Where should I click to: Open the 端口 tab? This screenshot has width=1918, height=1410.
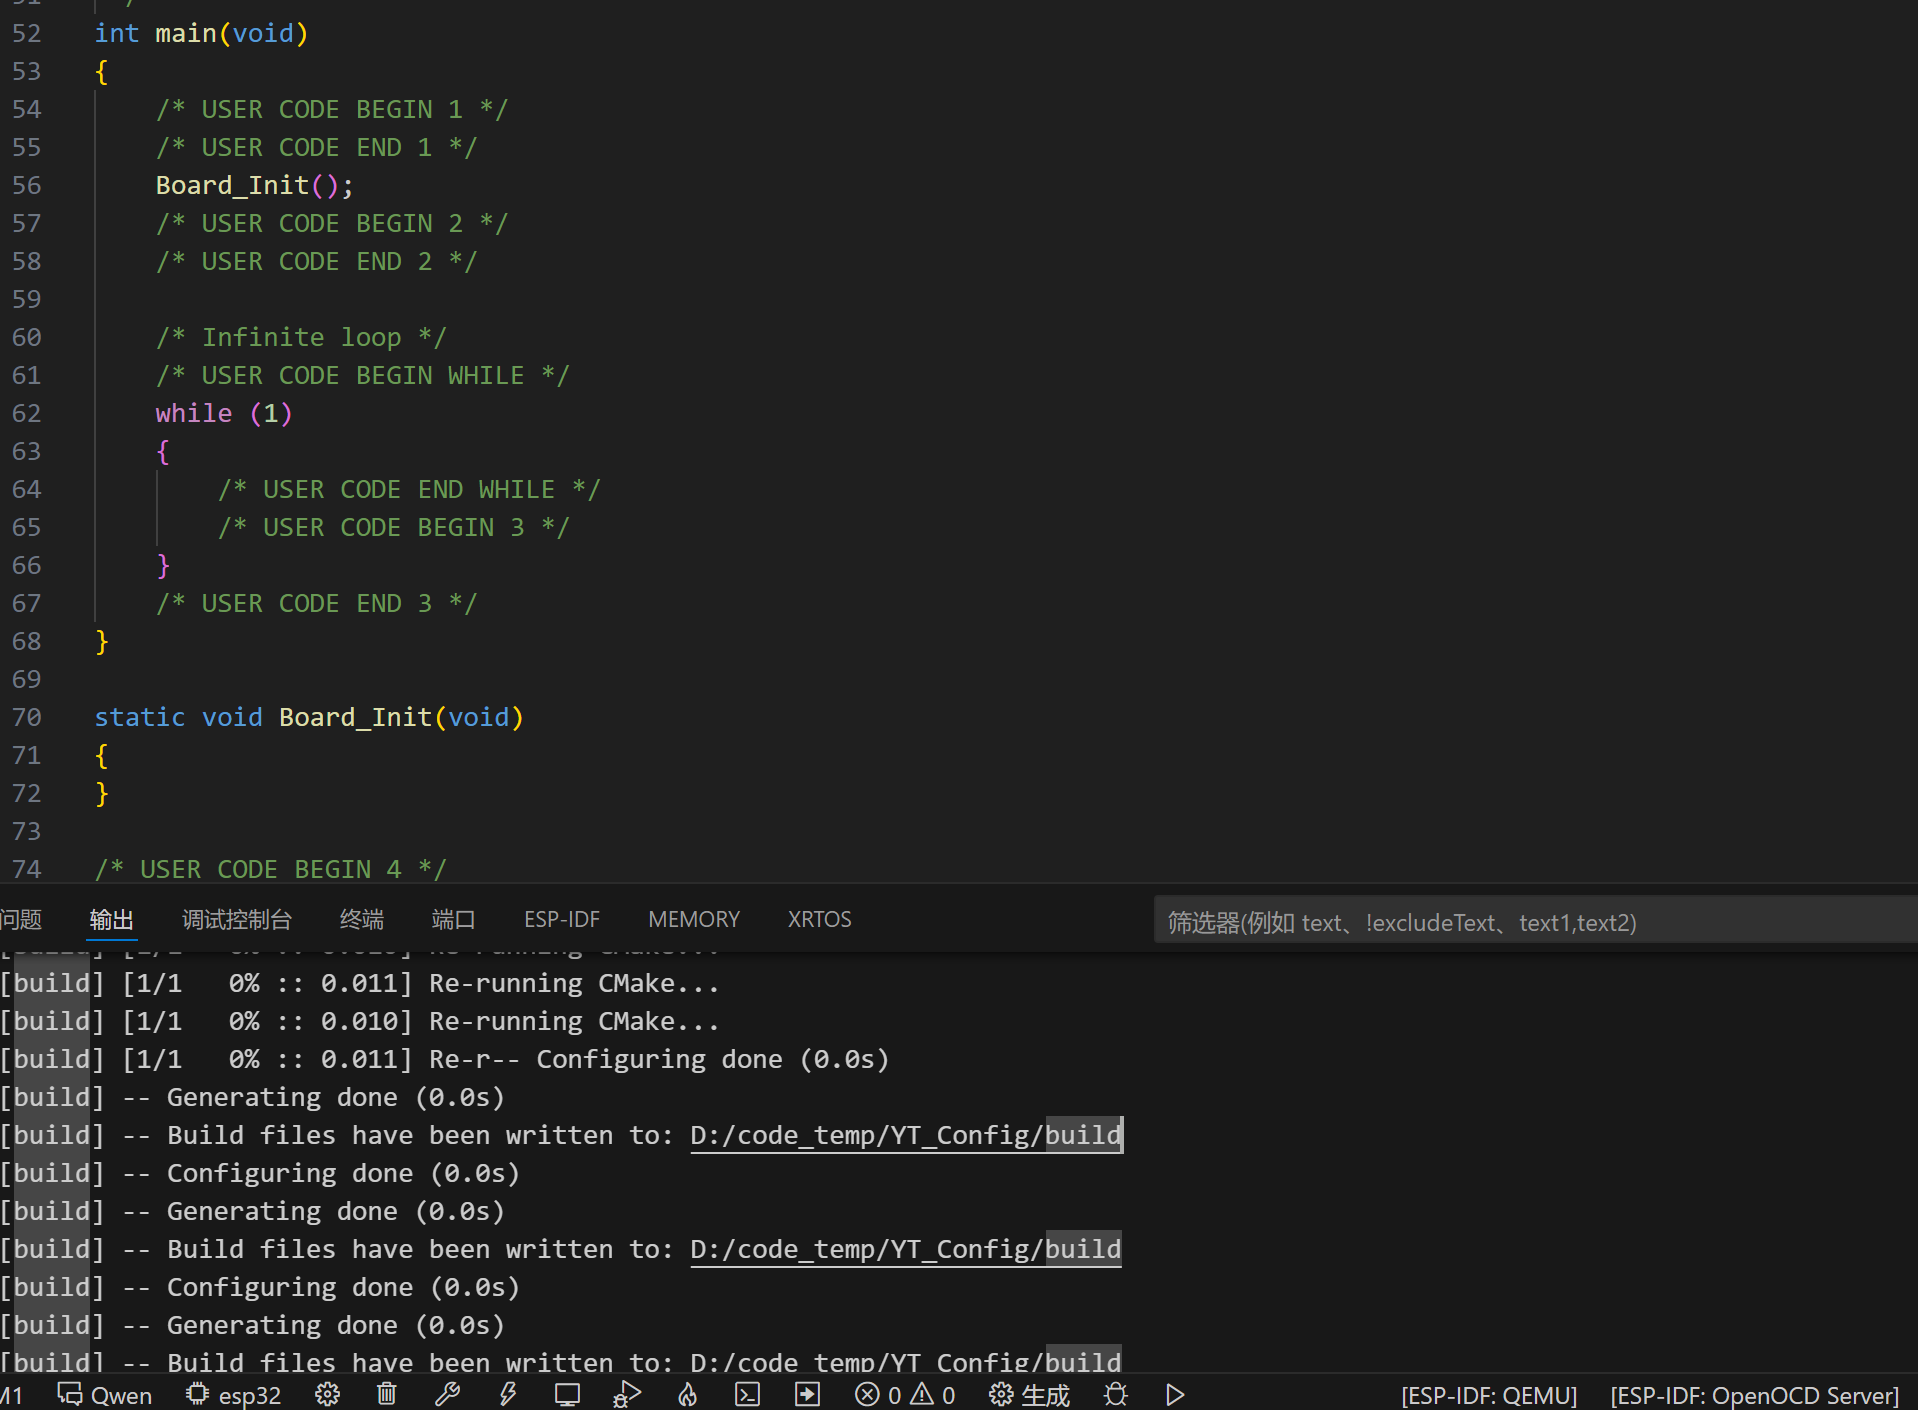(453, 919)
